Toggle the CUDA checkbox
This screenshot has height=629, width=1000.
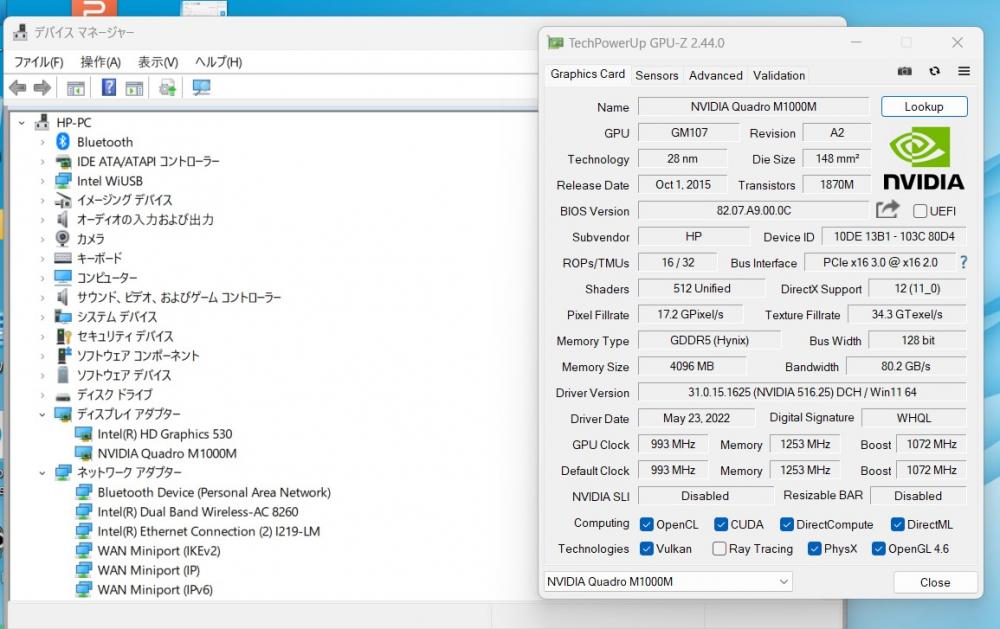coord(721,524)
